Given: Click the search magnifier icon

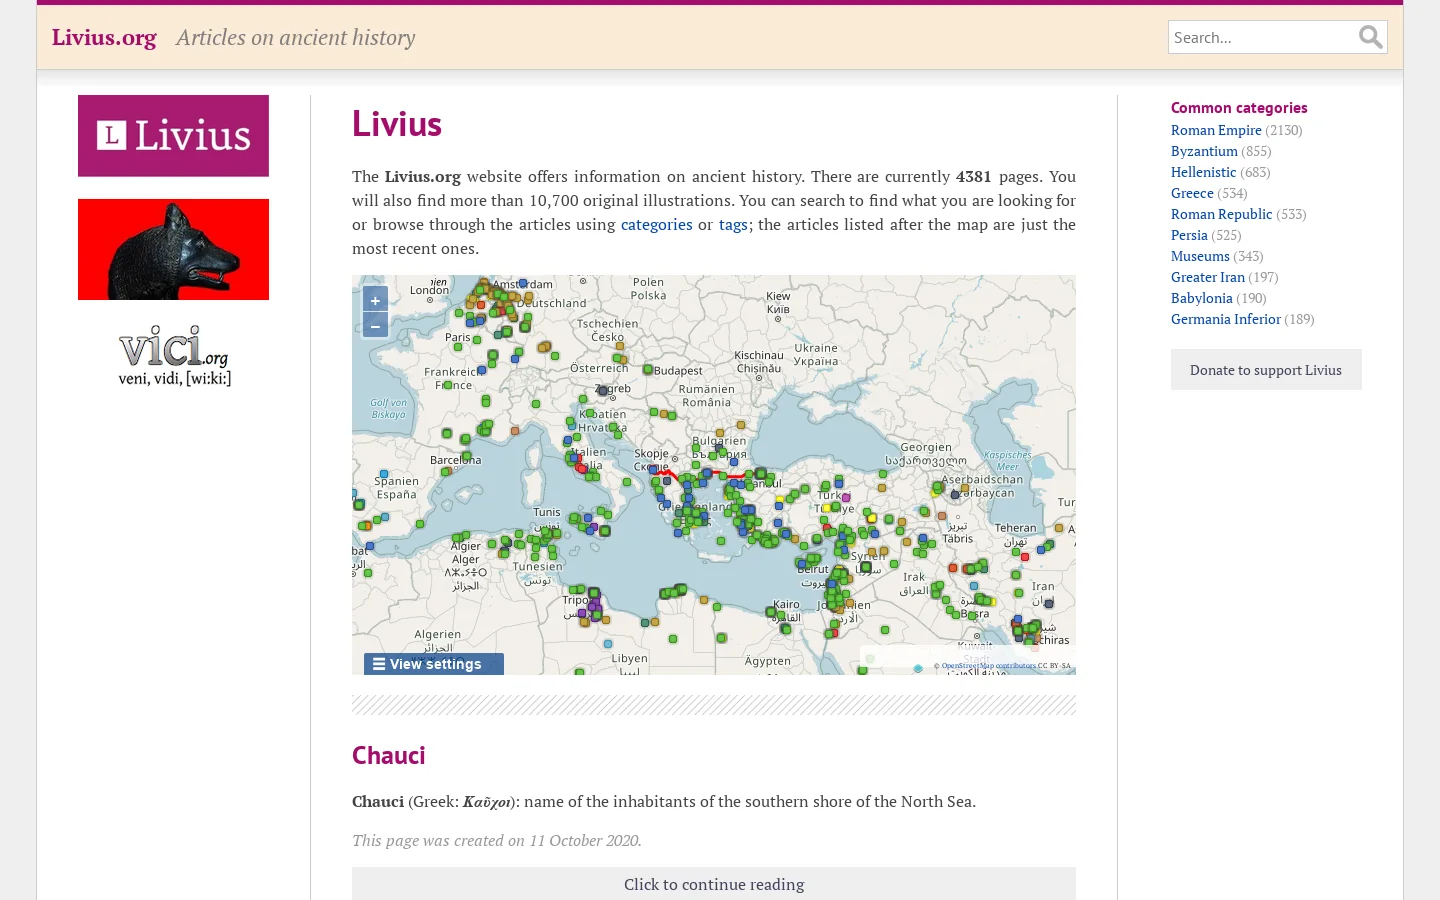Looking at the screenshot, I should [x=1370, y=37].
